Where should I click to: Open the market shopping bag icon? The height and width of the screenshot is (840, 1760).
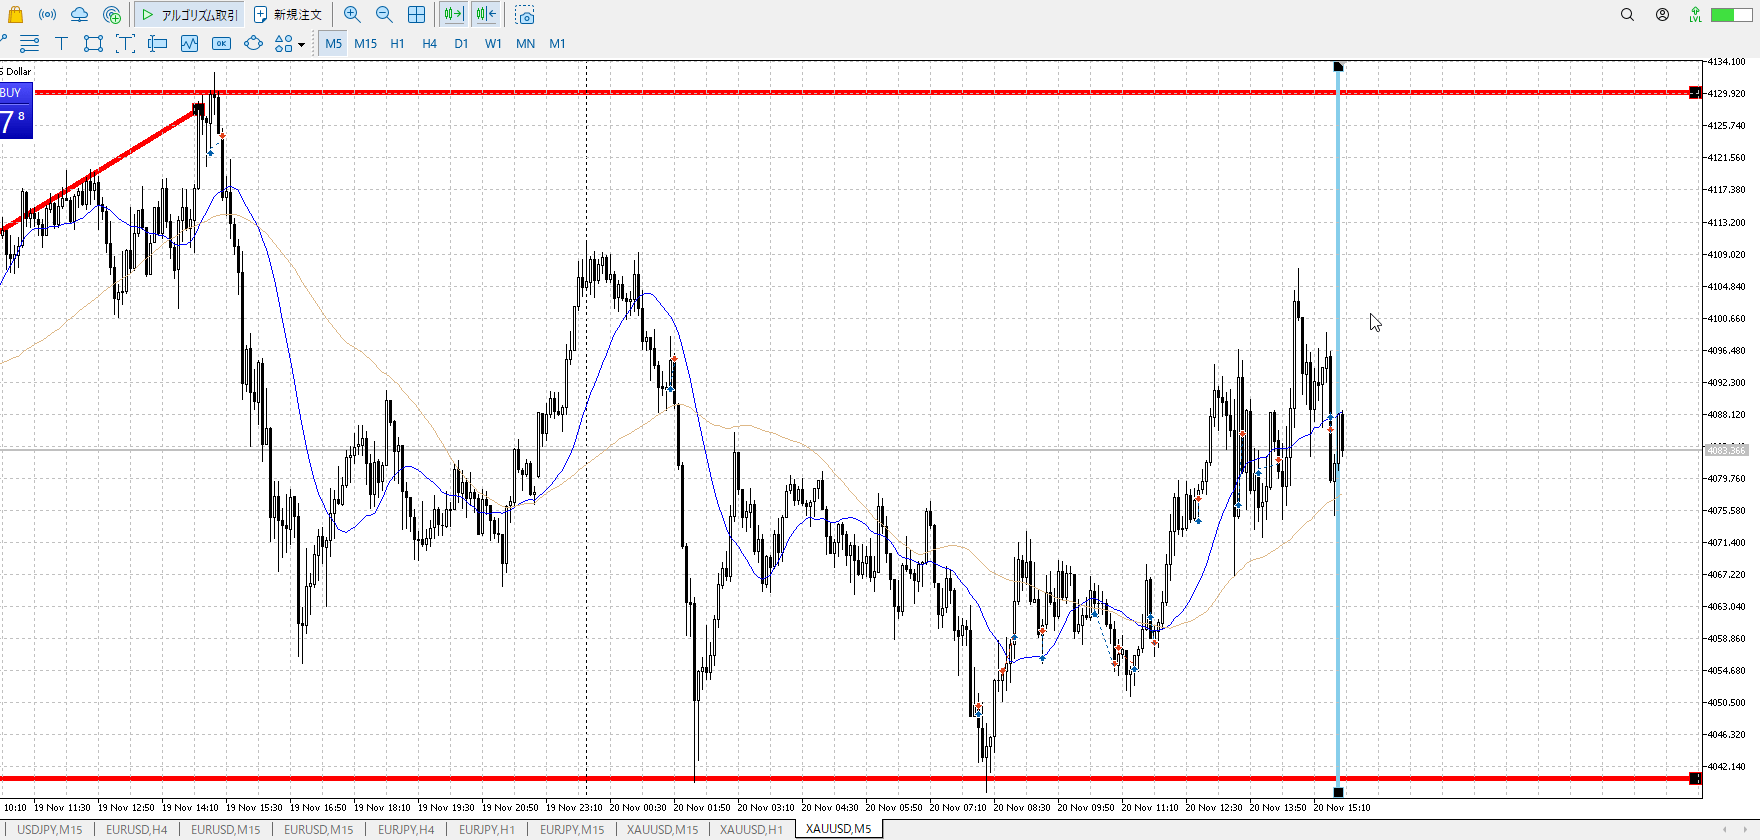coord(15,15)
